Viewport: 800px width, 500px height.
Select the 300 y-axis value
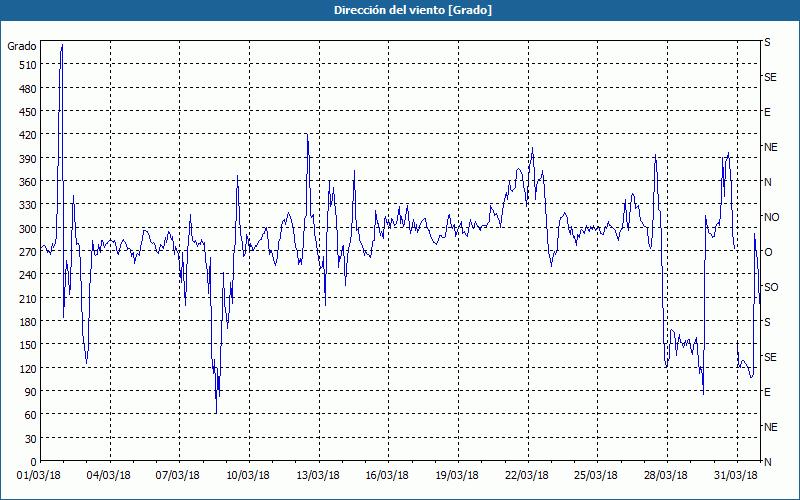pos(28,229)
